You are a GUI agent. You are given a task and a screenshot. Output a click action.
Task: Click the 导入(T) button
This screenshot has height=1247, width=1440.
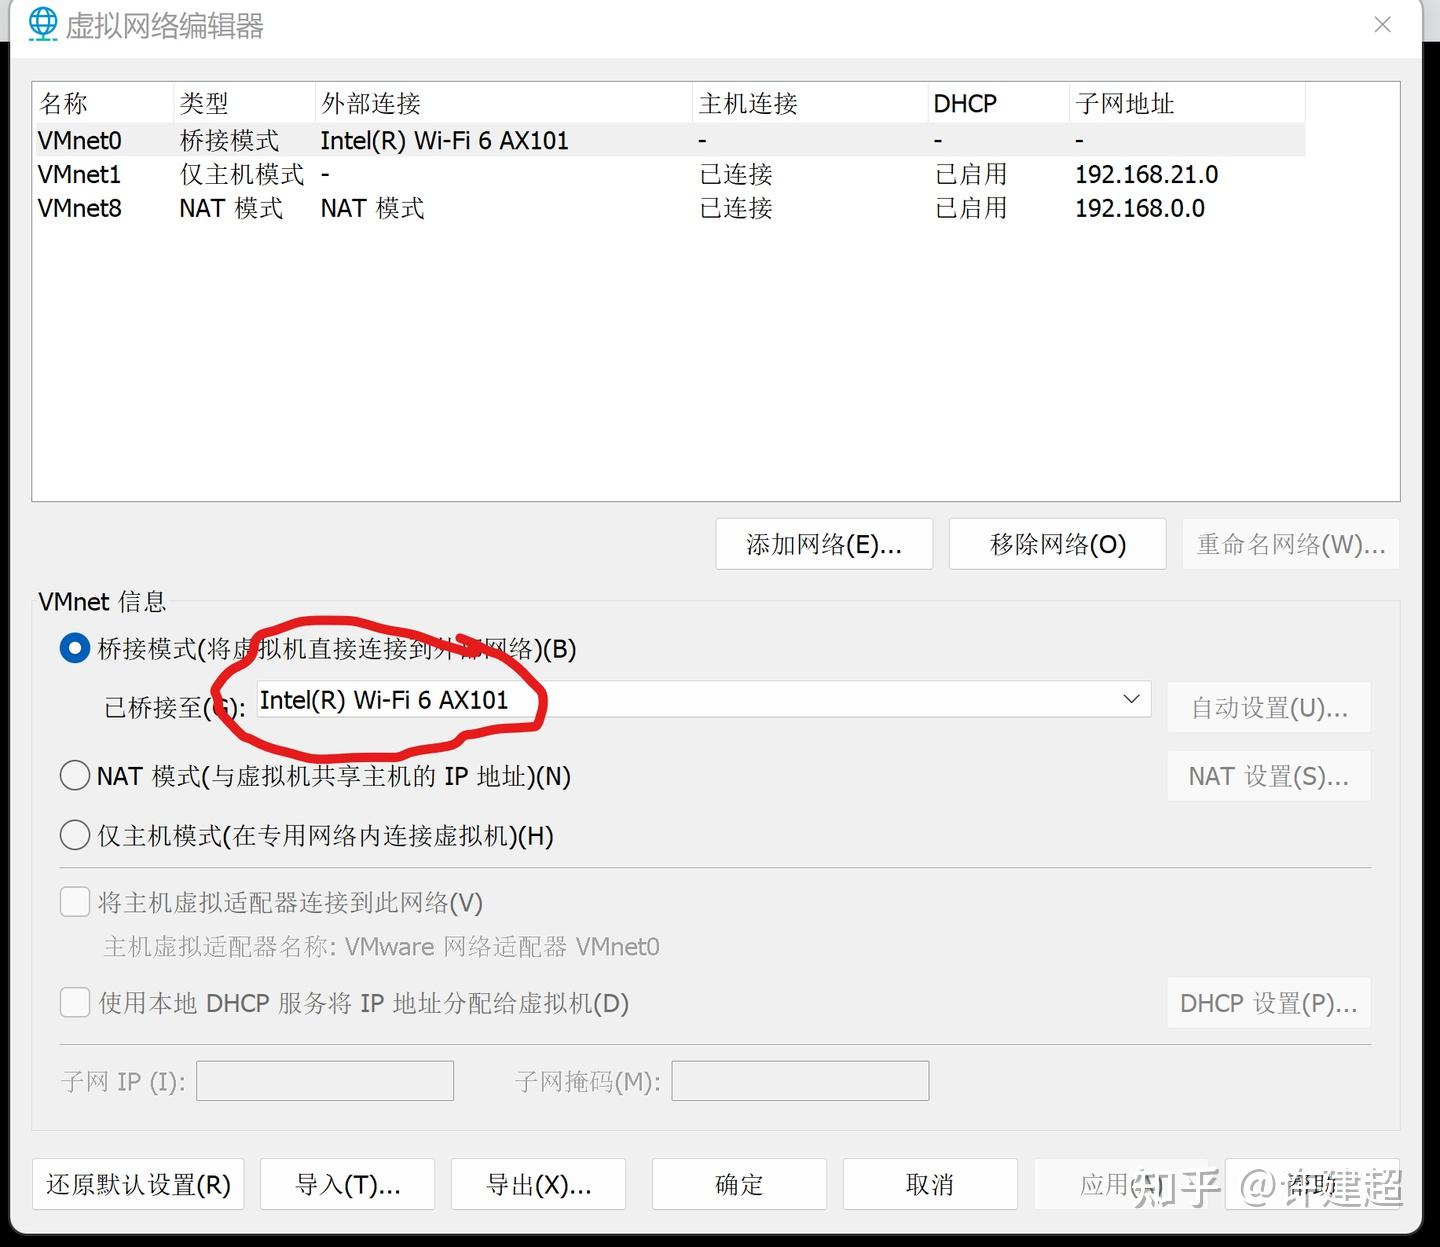pos(347,1184)
